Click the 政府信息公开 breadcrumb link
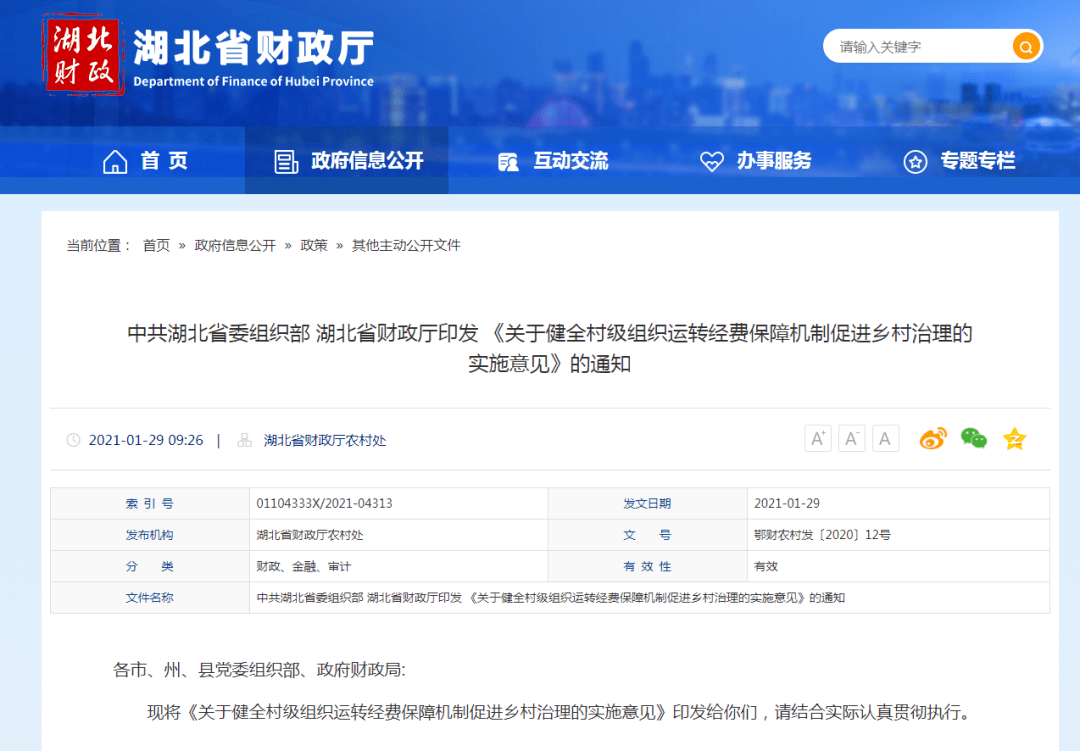1080x751 pixels. (x=235, y=245)
